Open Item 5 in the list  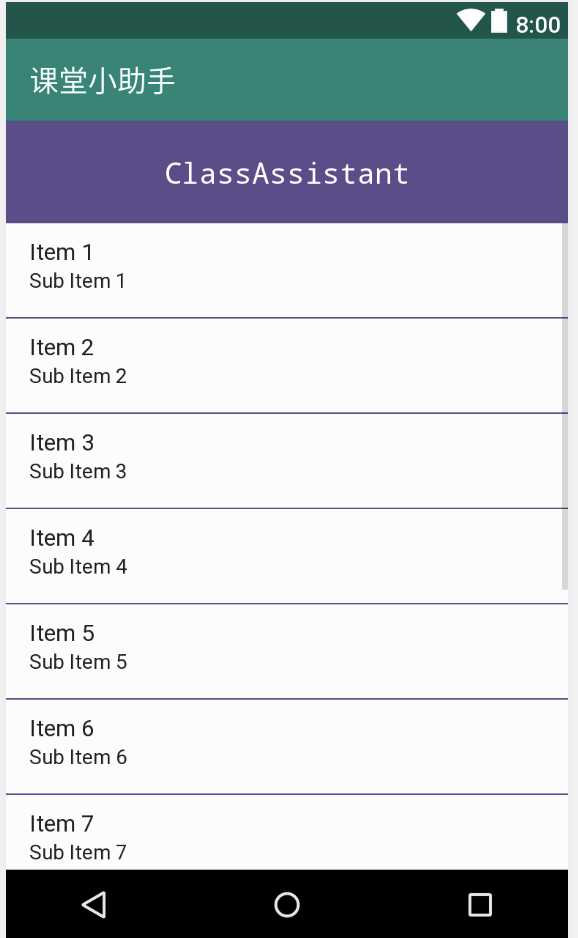pyautogui.click(x=287, y=651)
